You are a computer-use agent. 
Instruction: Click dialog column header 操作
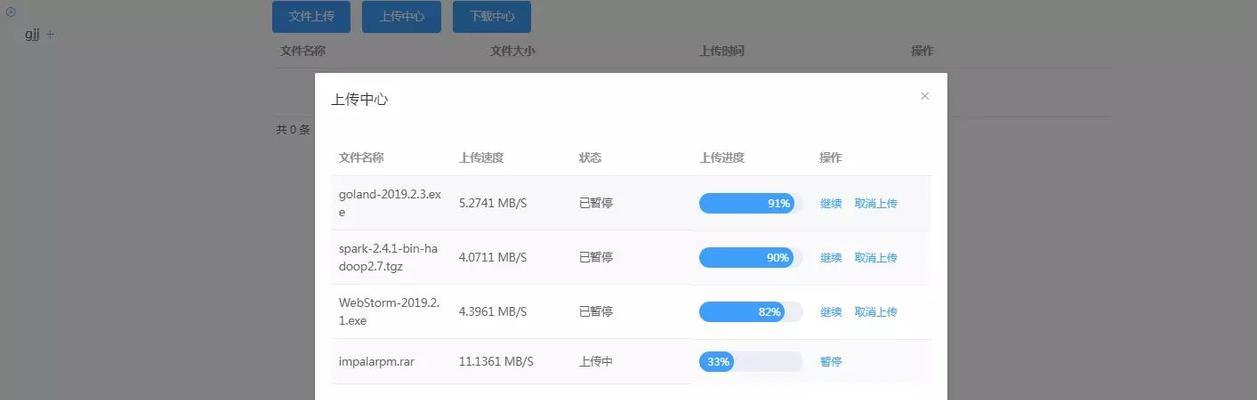(831, 158)
